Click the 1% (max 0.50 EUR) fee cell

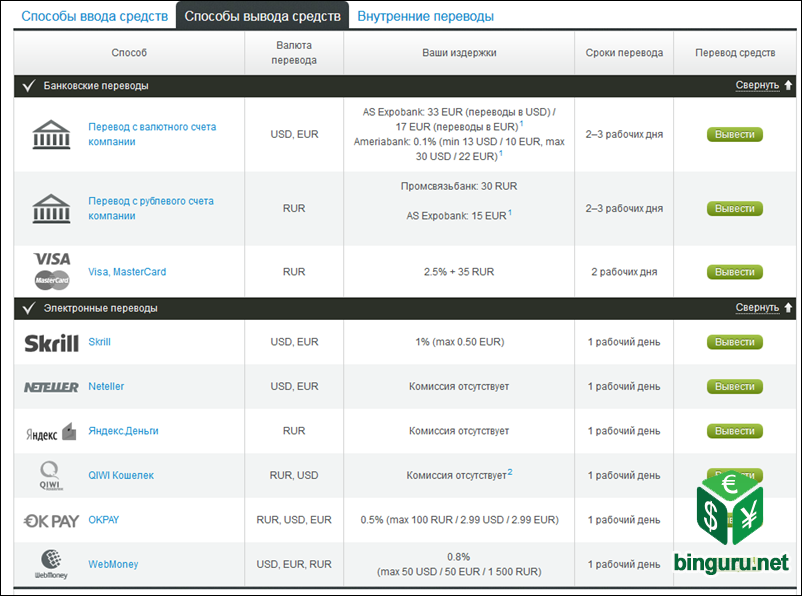point(459,342)
